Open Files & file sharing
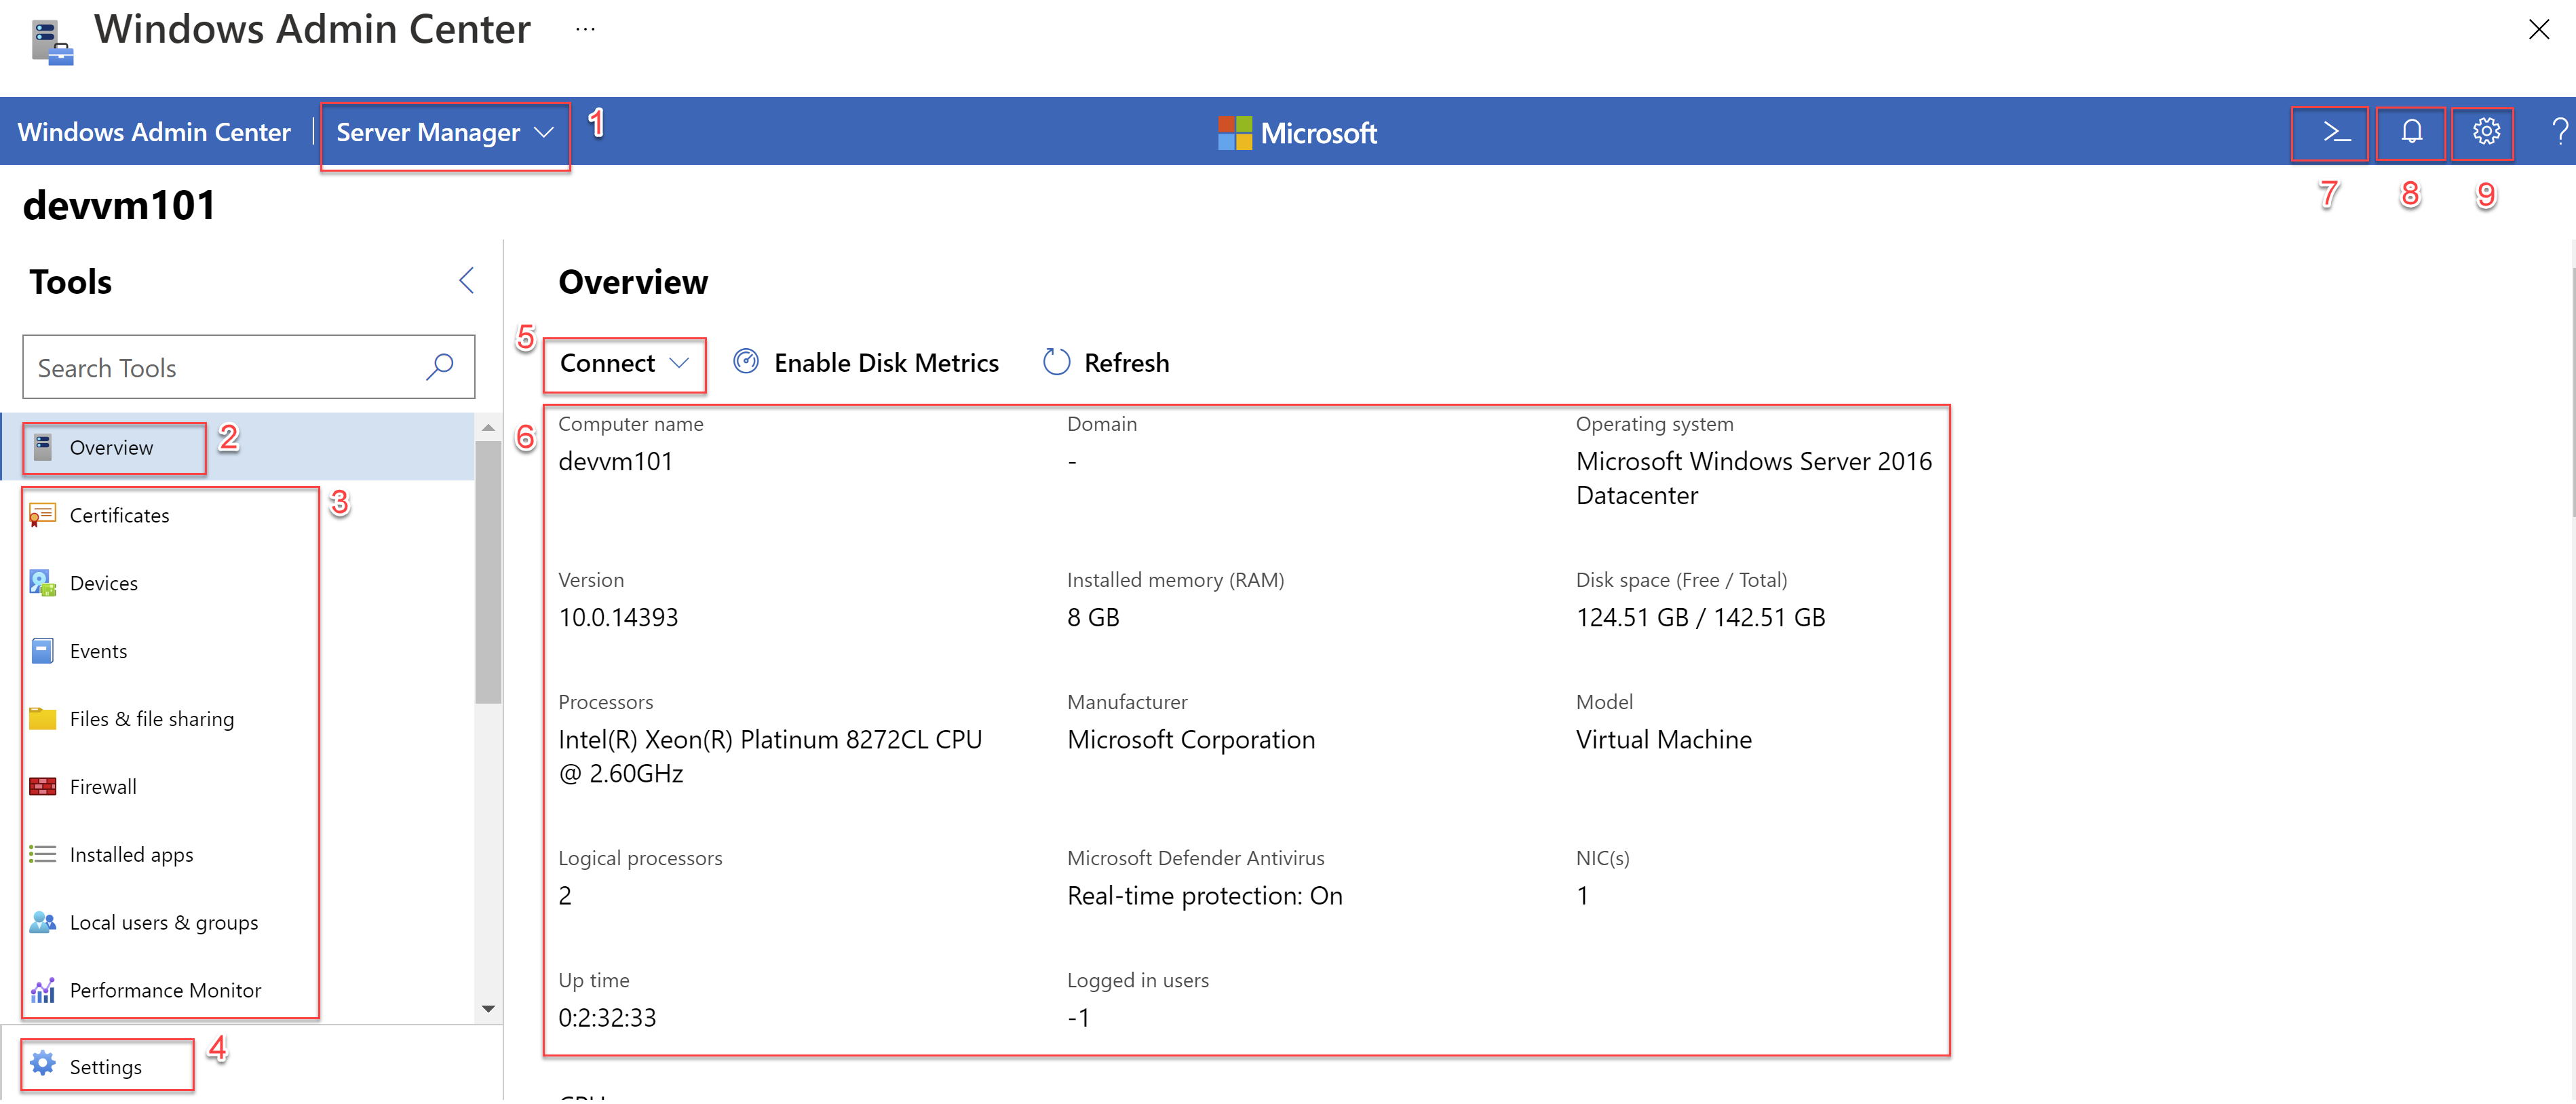The height and width of the screenshot is (1104, 2576). click(x=238, y=719)
